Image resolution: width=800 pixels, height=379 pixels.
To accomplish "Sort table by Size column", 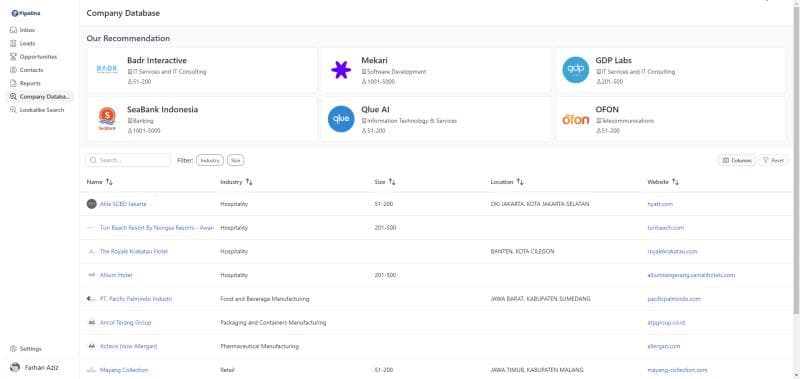I will point(385,182).
